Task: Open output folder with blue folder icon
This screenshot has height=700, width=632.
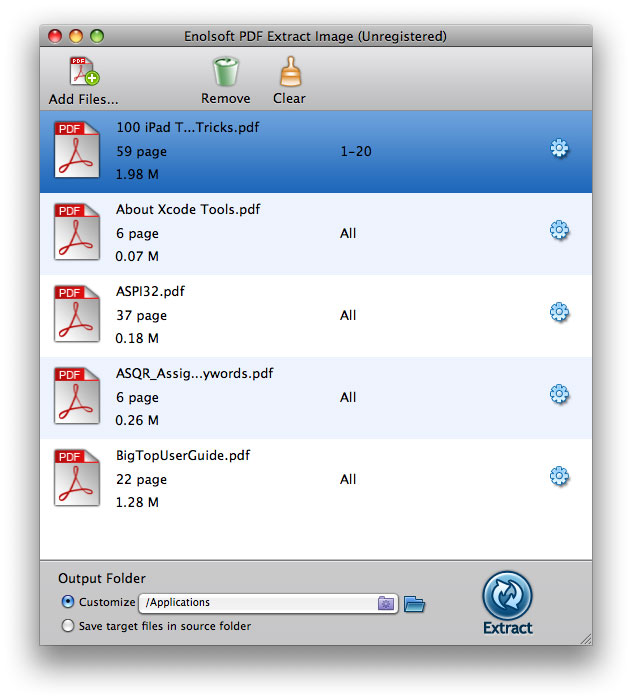Action: [414, 604]
